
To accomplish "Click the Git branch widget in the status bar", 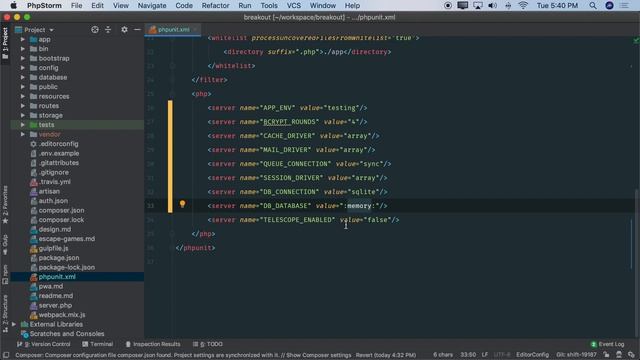I will 576,355.
